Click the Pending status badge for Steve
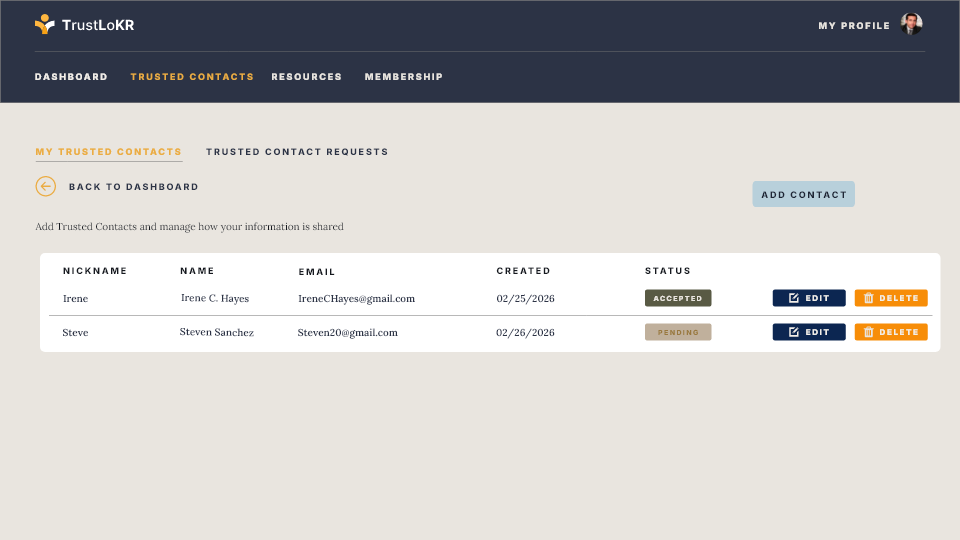The image size is (960, 540). pos(678,332)
